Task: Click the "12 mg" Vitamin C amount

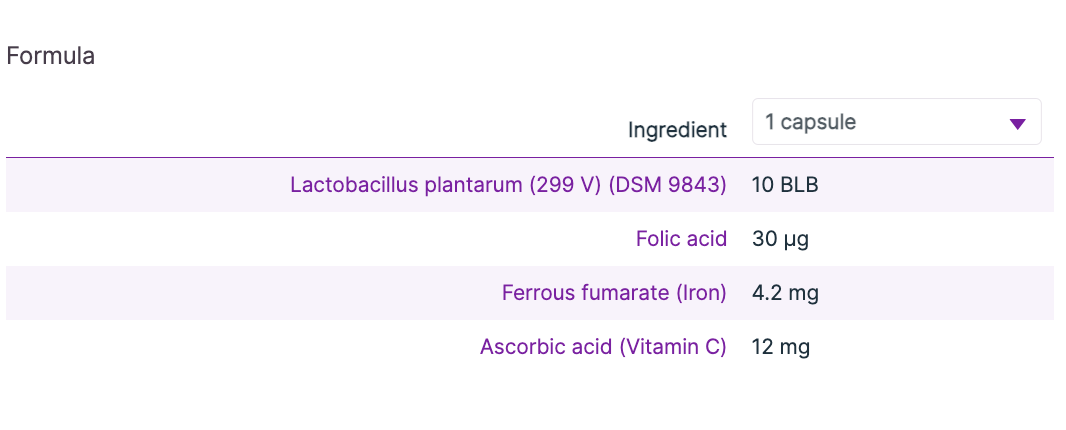Action: click(x=780, y=347)
